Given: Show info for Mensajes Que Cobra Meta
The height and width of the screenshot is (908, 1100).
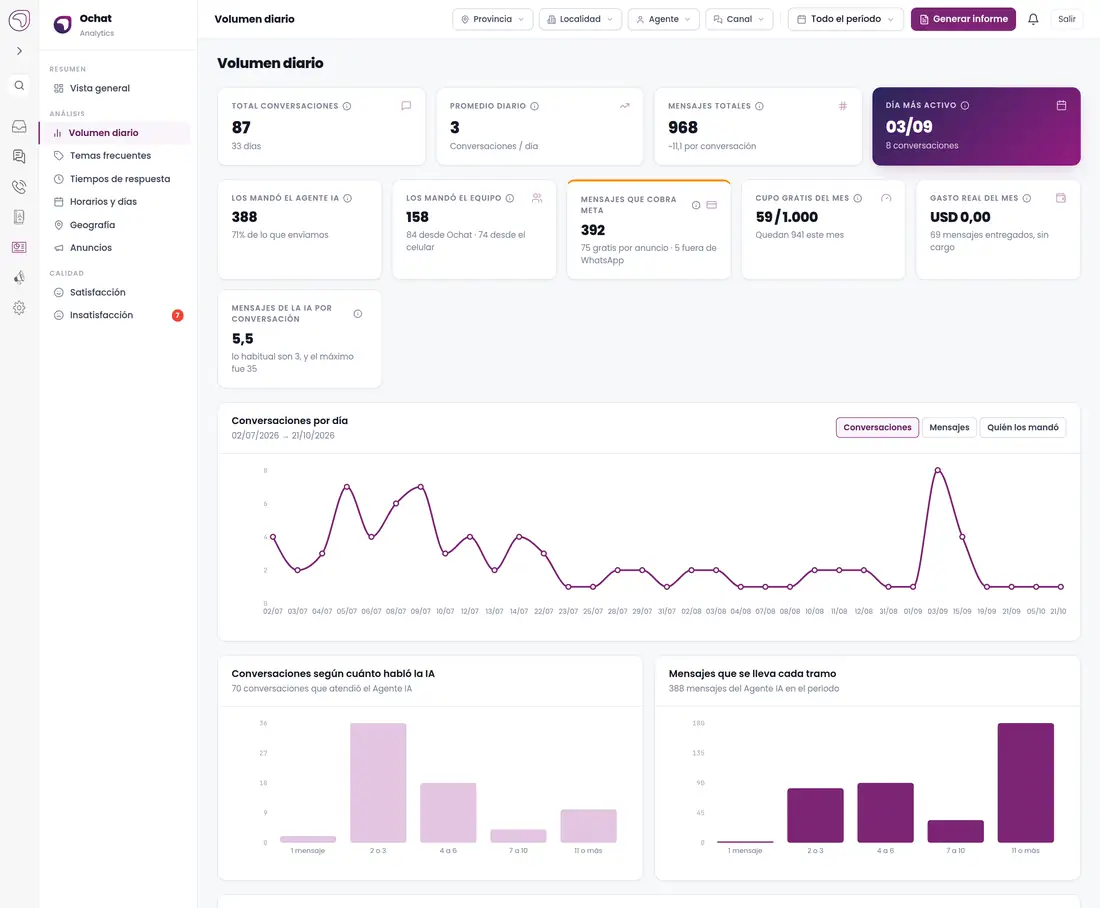Looking at the screenshot, I should tap(696, 205).
